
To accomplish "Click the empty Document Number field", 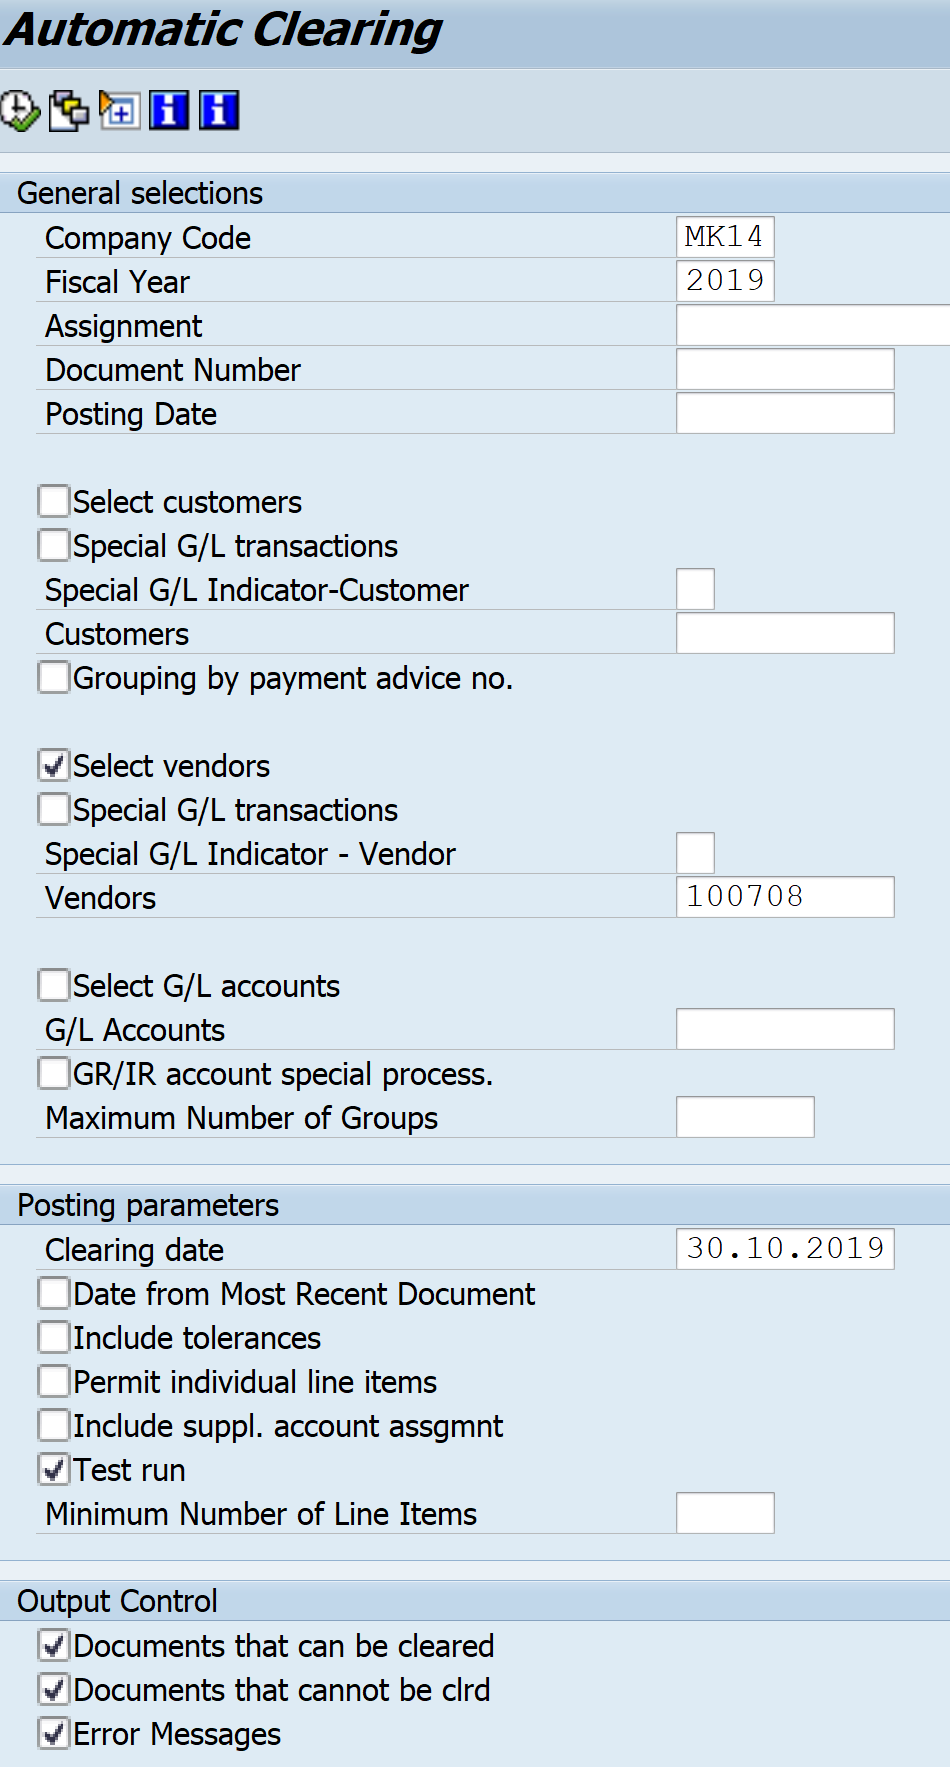I will pyautogui.click(x=784, y=369).
